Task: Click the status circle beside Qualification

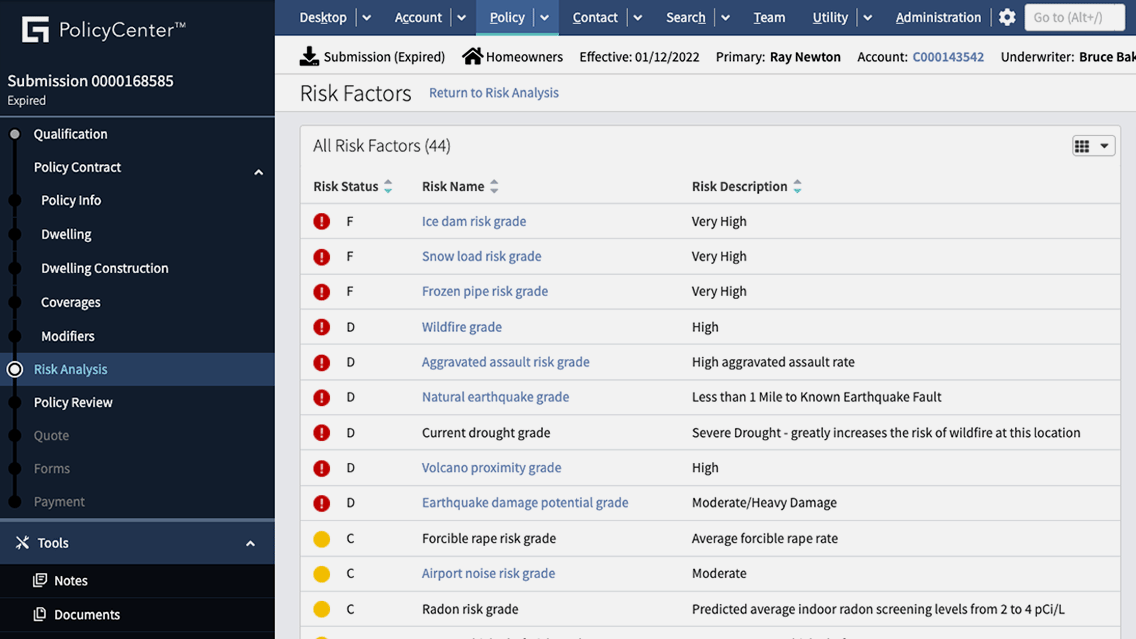Action: [x=14, y=133]
